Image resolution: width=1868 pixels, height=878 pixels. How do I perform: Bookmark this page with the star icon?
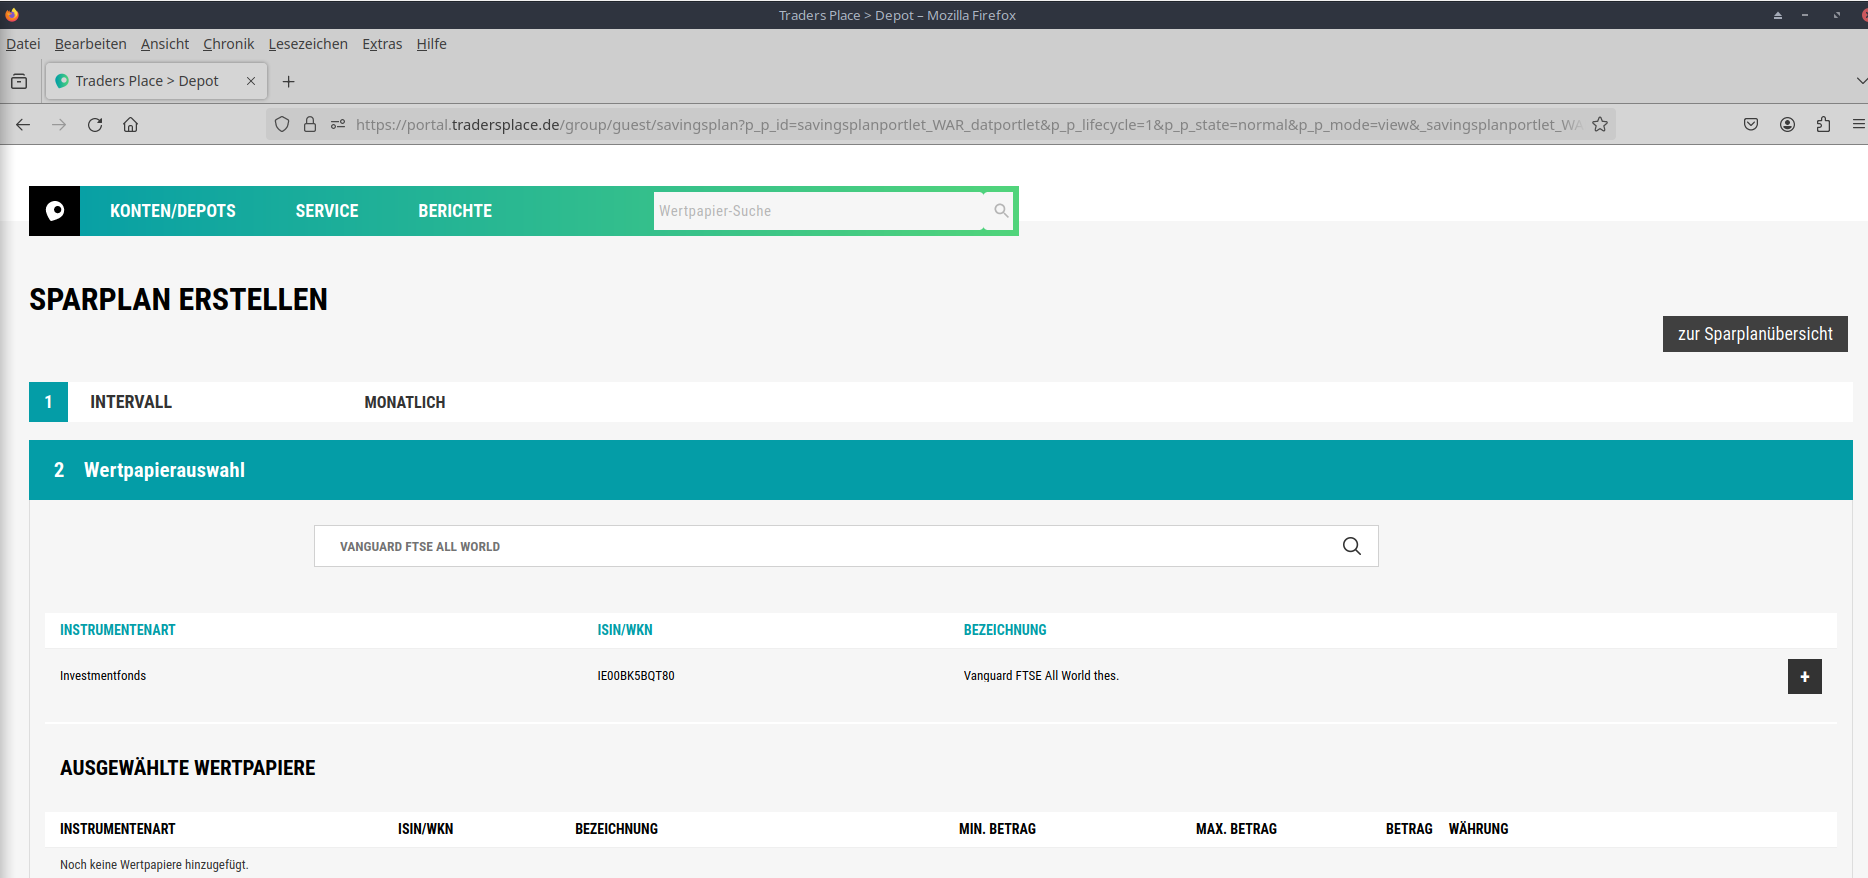coord(1600,124)
